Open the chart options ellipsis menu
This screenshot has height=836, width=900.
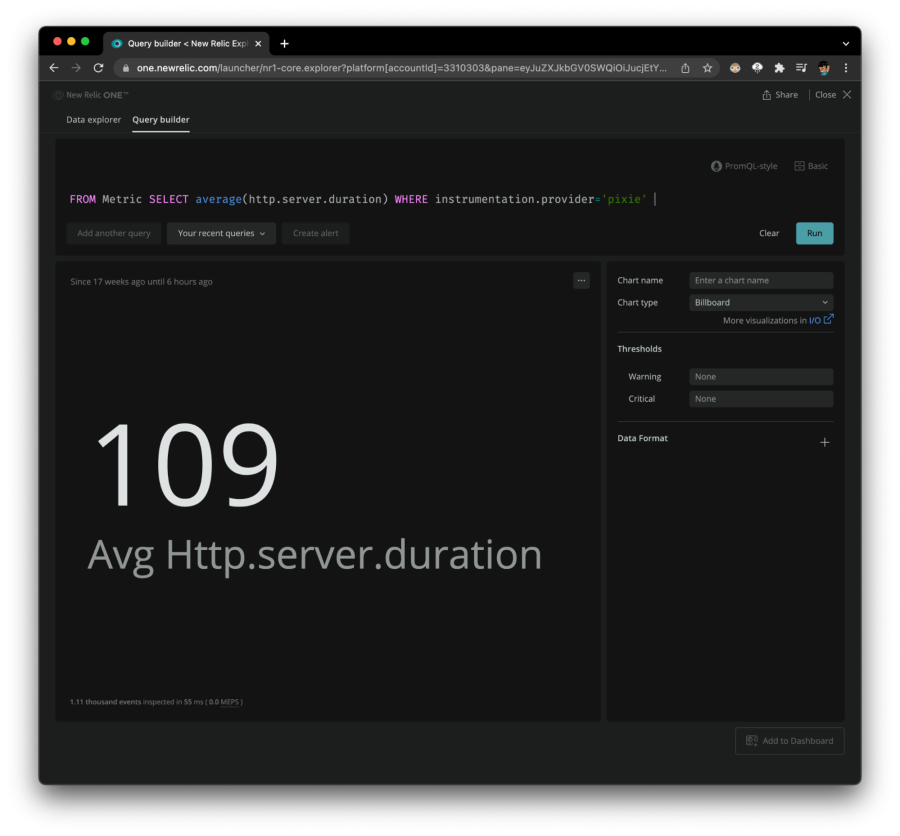point(581,281)
